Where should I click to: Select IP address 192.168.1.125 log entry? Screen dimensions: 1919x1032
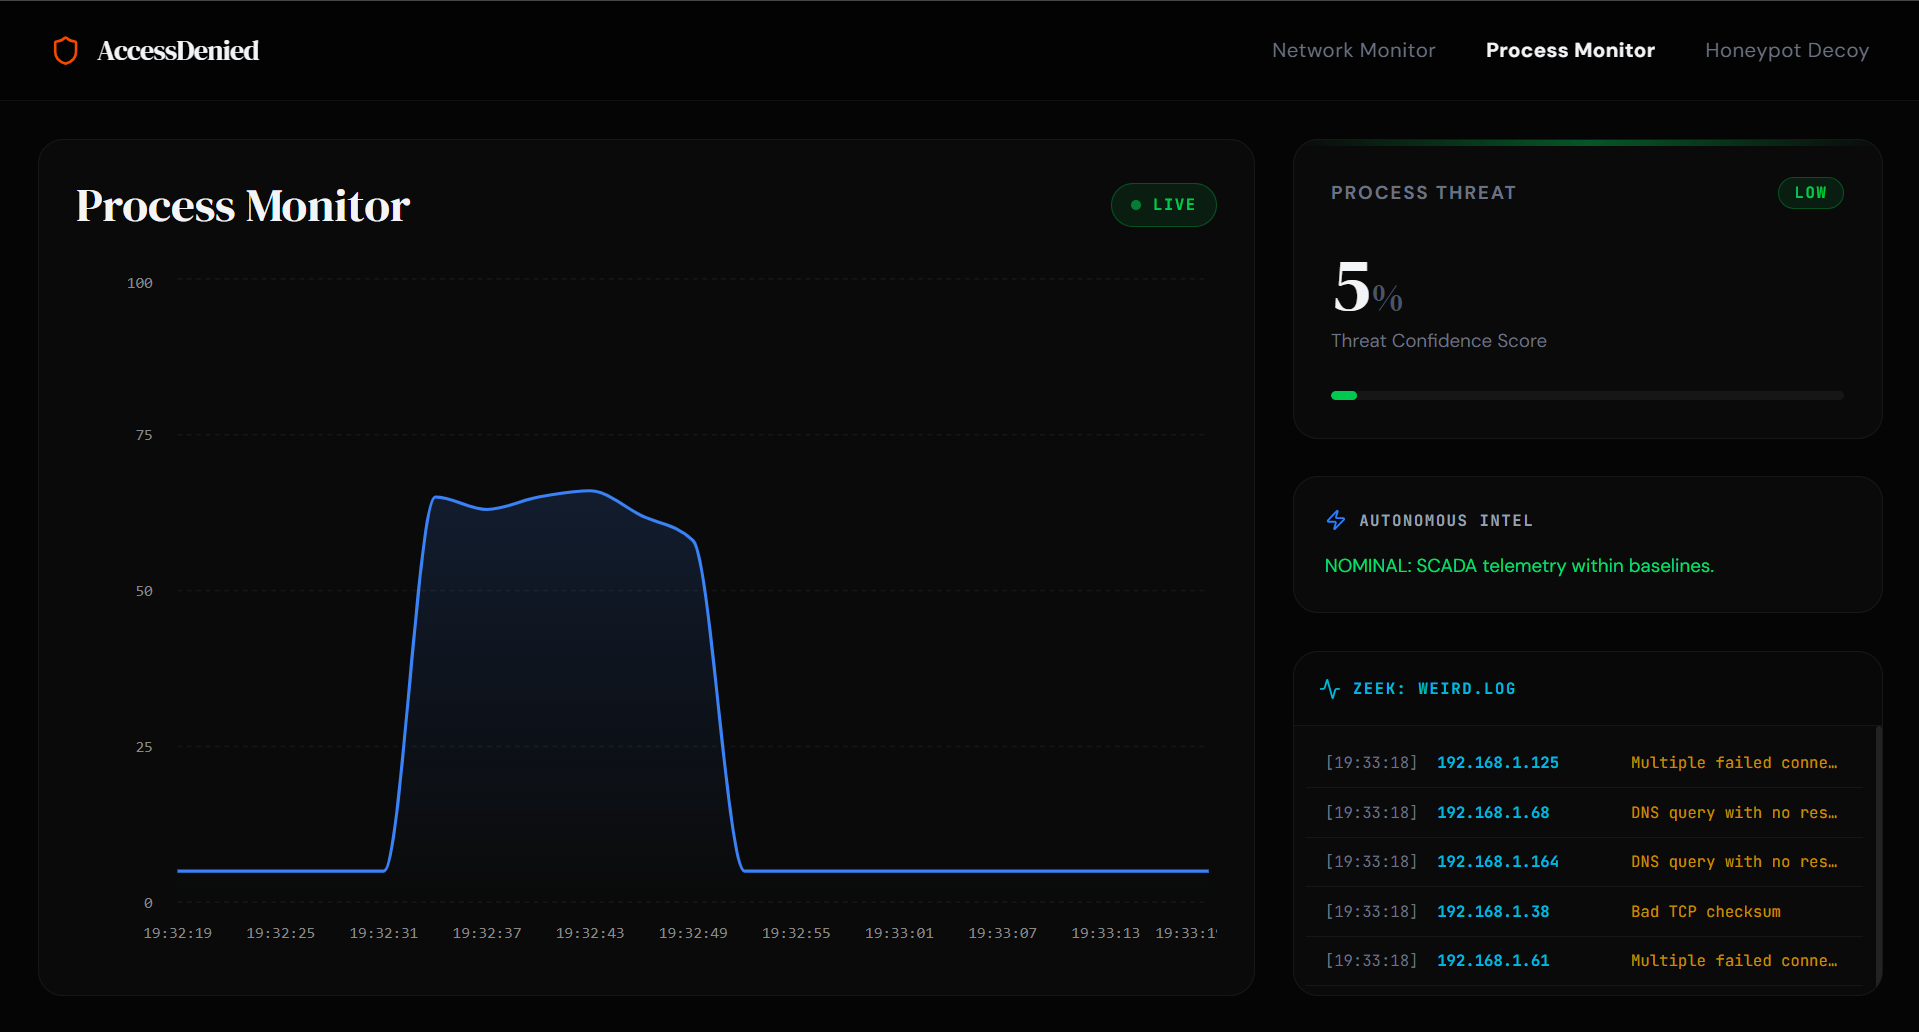[x=1497, y=763]
